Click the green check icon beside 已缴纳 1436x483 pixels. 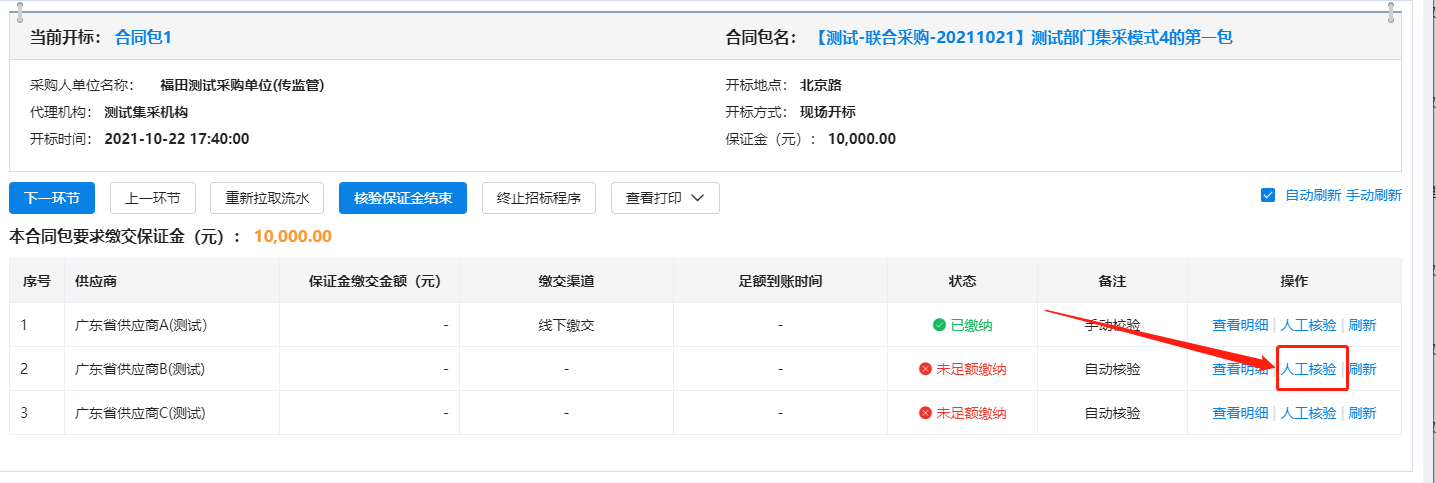pos(939,325)
